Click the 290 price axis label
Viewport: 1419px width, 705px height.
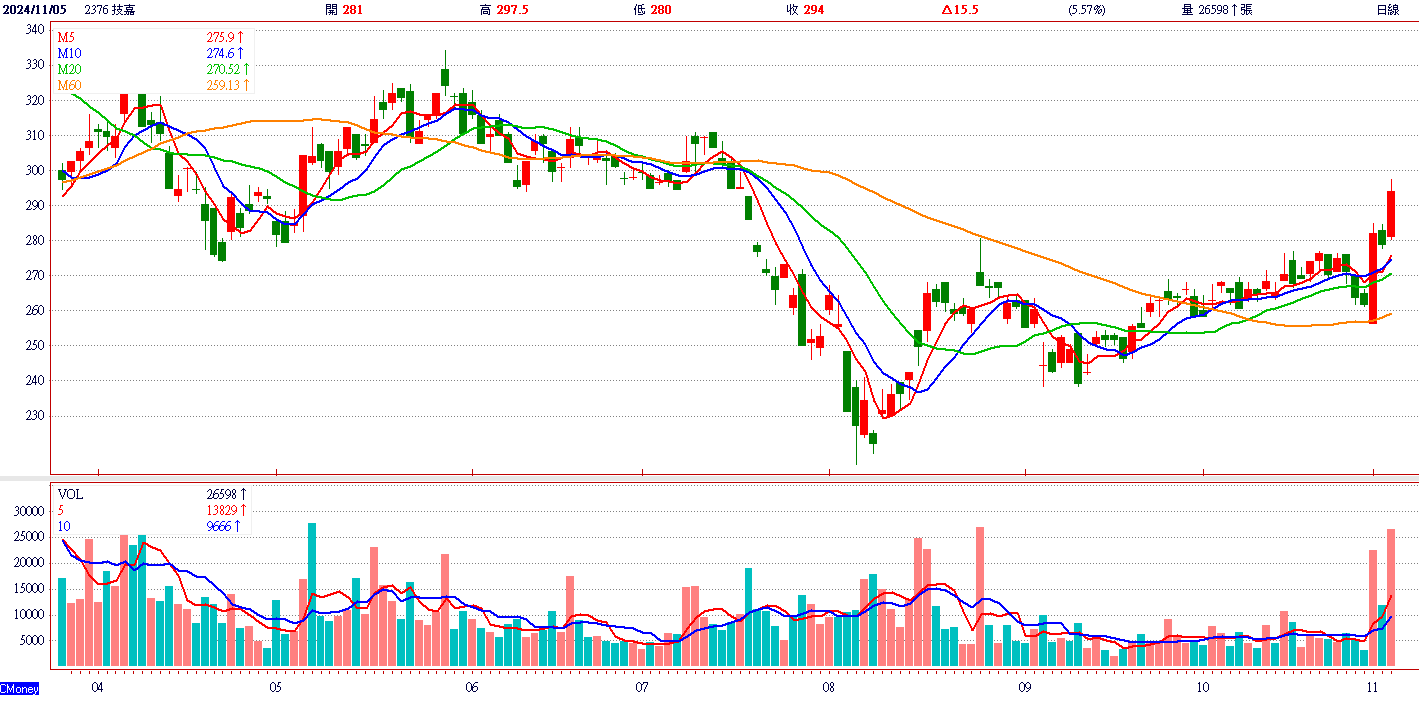point(34,205)
